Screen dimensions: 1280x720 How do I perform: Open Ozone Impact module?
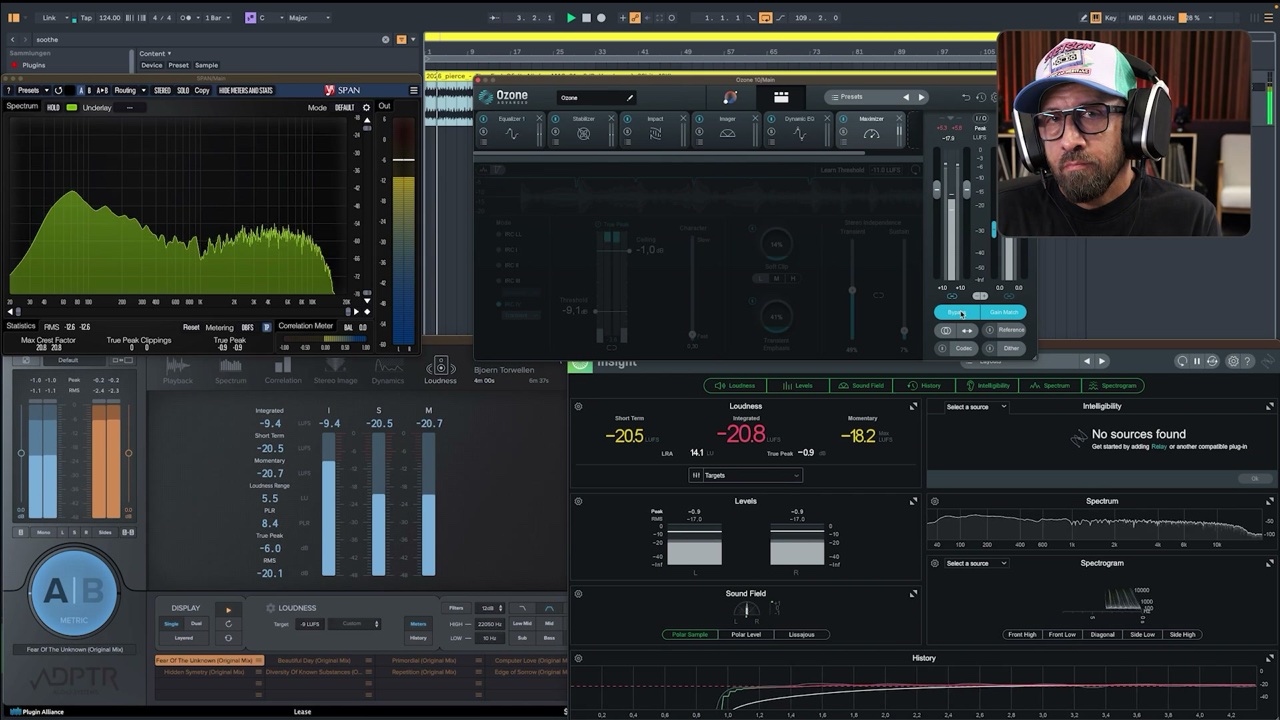655,129
